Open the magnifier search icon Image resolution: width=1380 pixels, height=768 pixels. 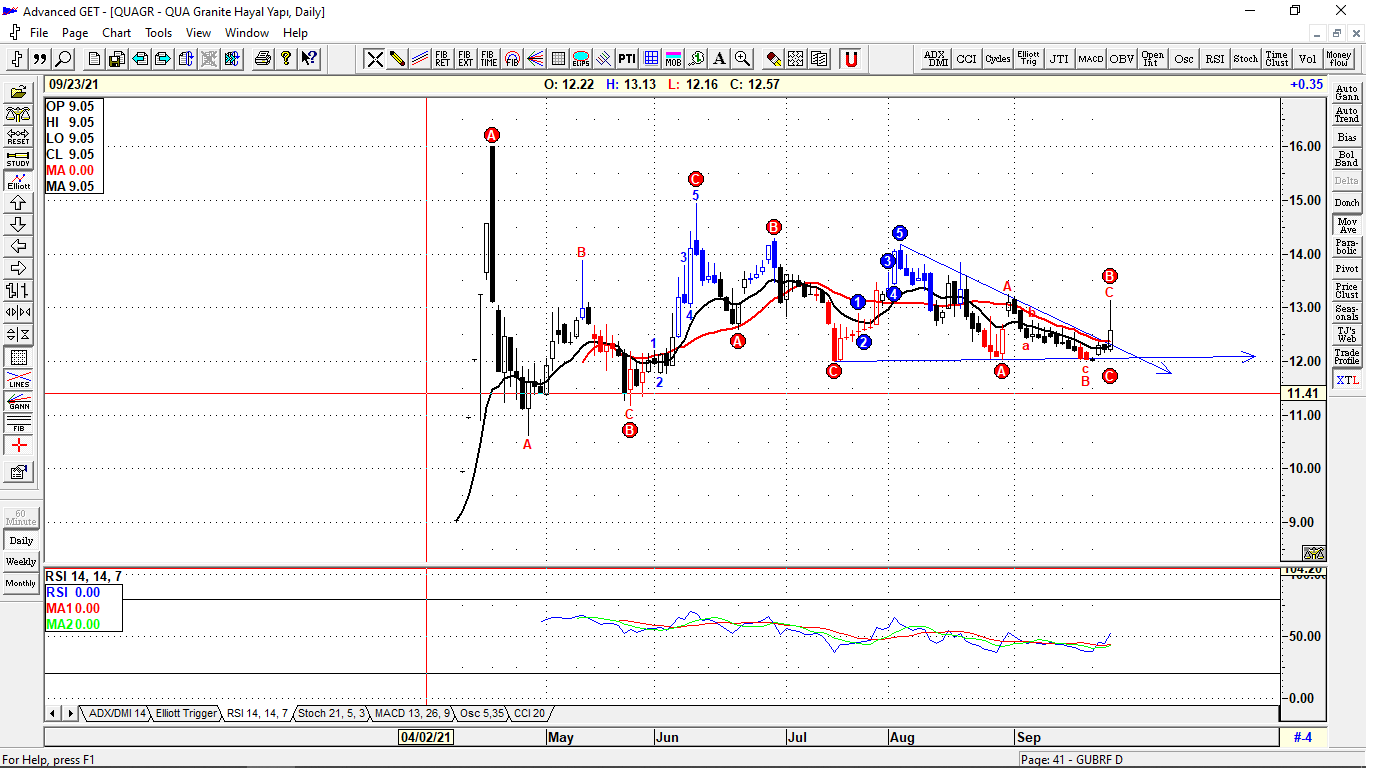[64, 59]
